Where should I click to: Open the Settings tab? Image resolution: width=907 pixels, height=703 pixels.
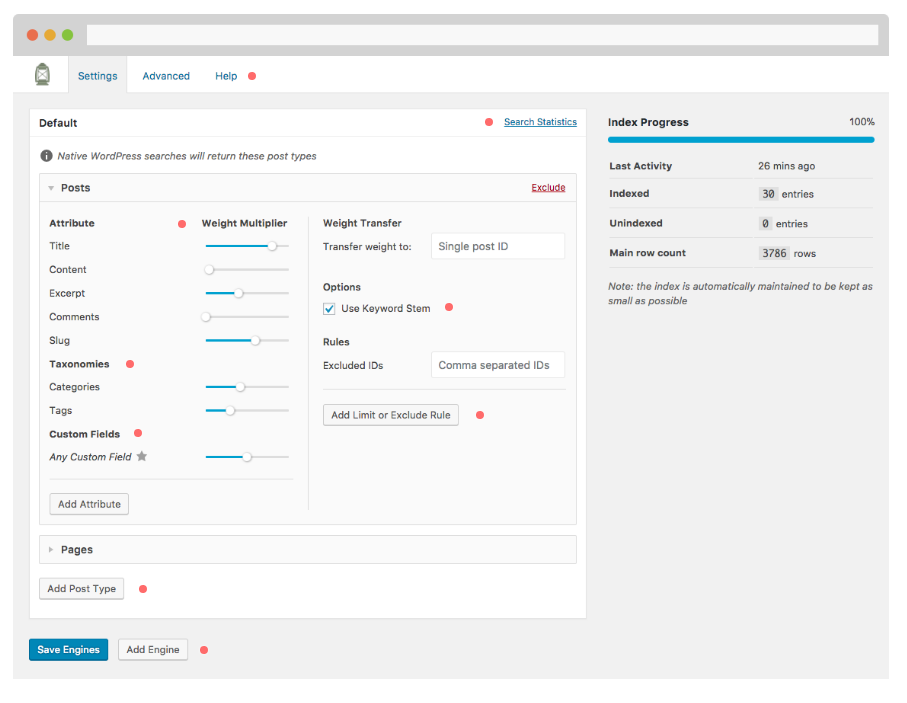click(x=97, y=76)
